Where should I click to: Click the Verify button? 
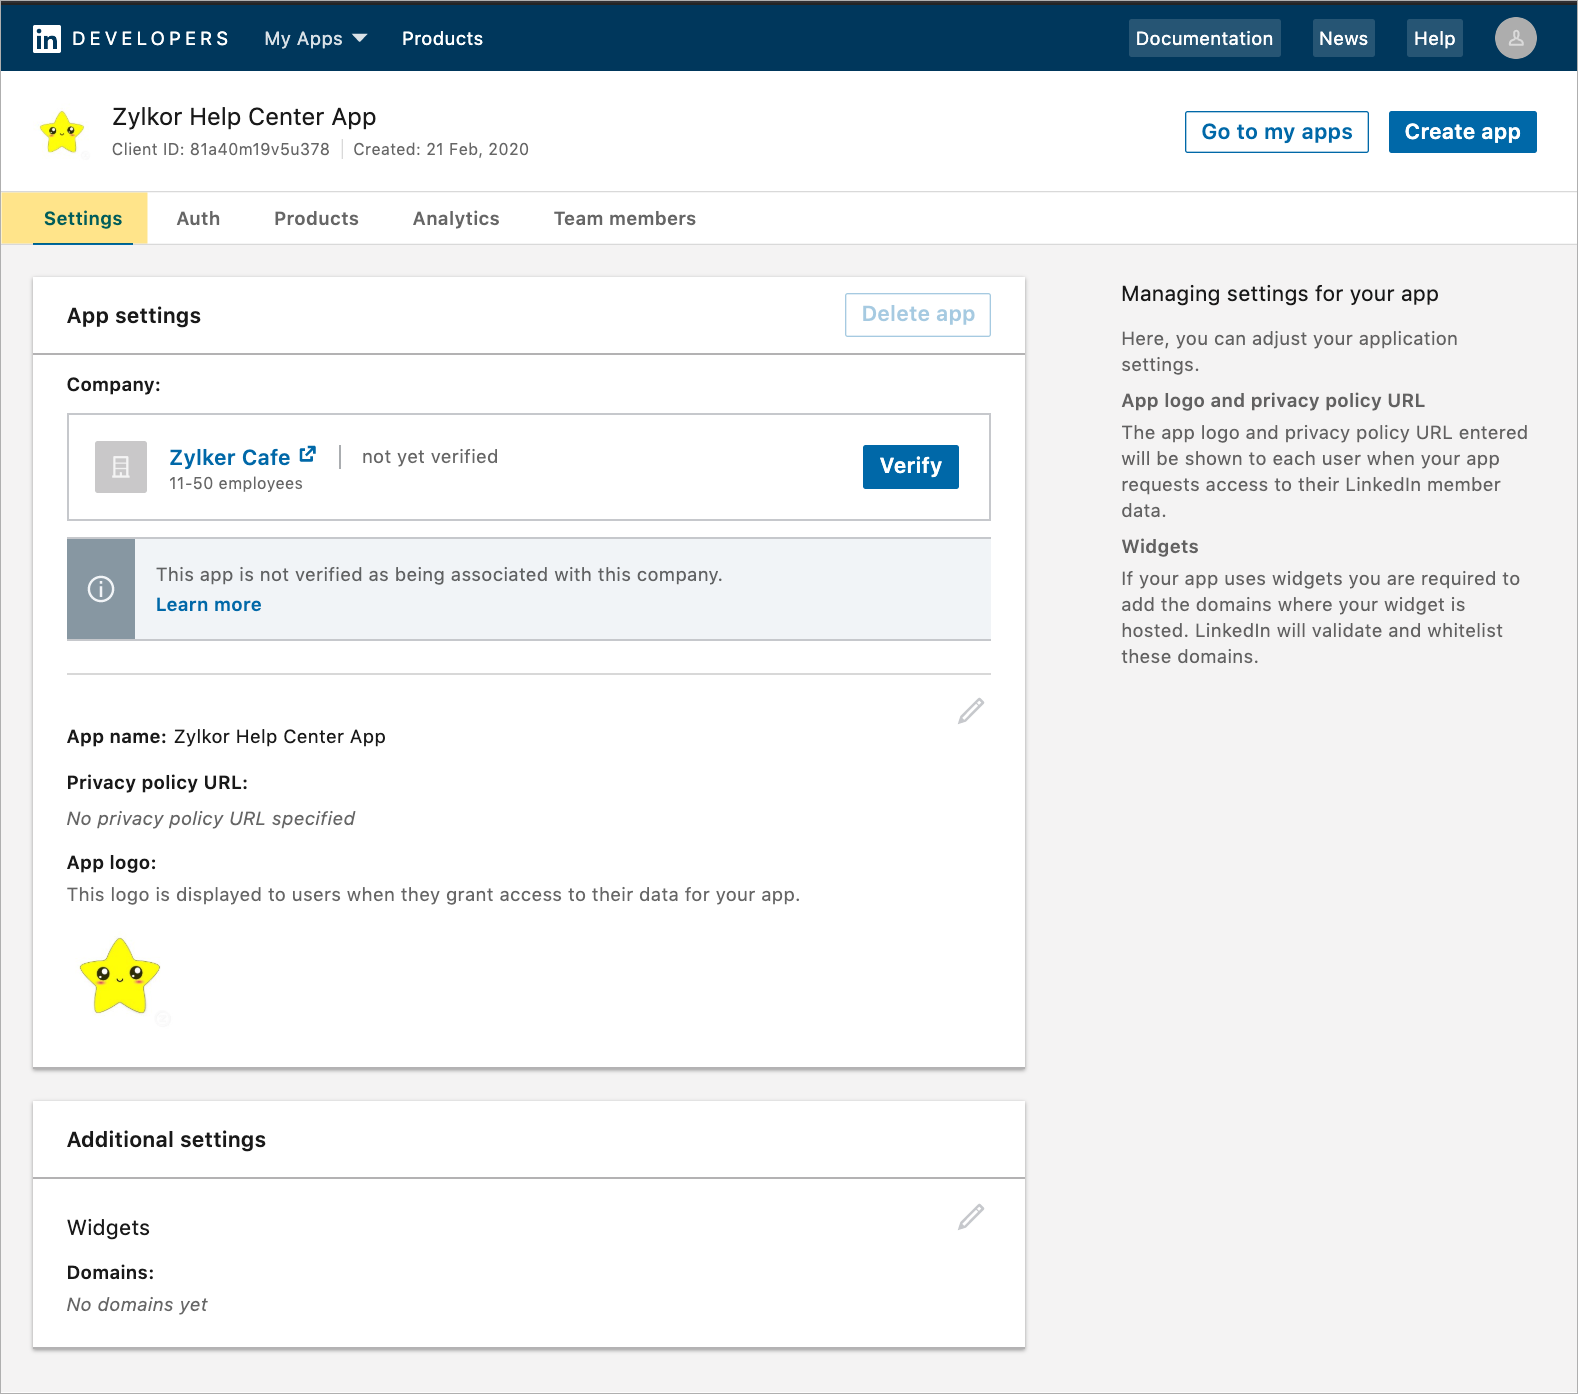pos(910,466)
